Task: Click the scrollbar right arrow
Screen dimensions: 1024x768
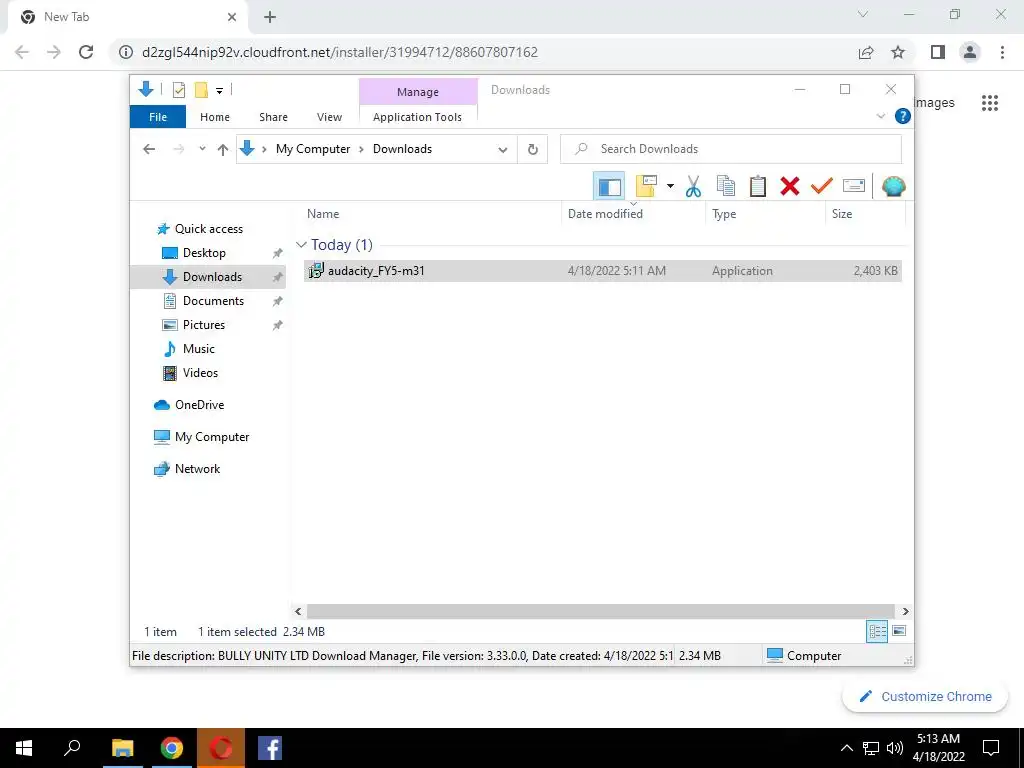Action: point(905,611)
